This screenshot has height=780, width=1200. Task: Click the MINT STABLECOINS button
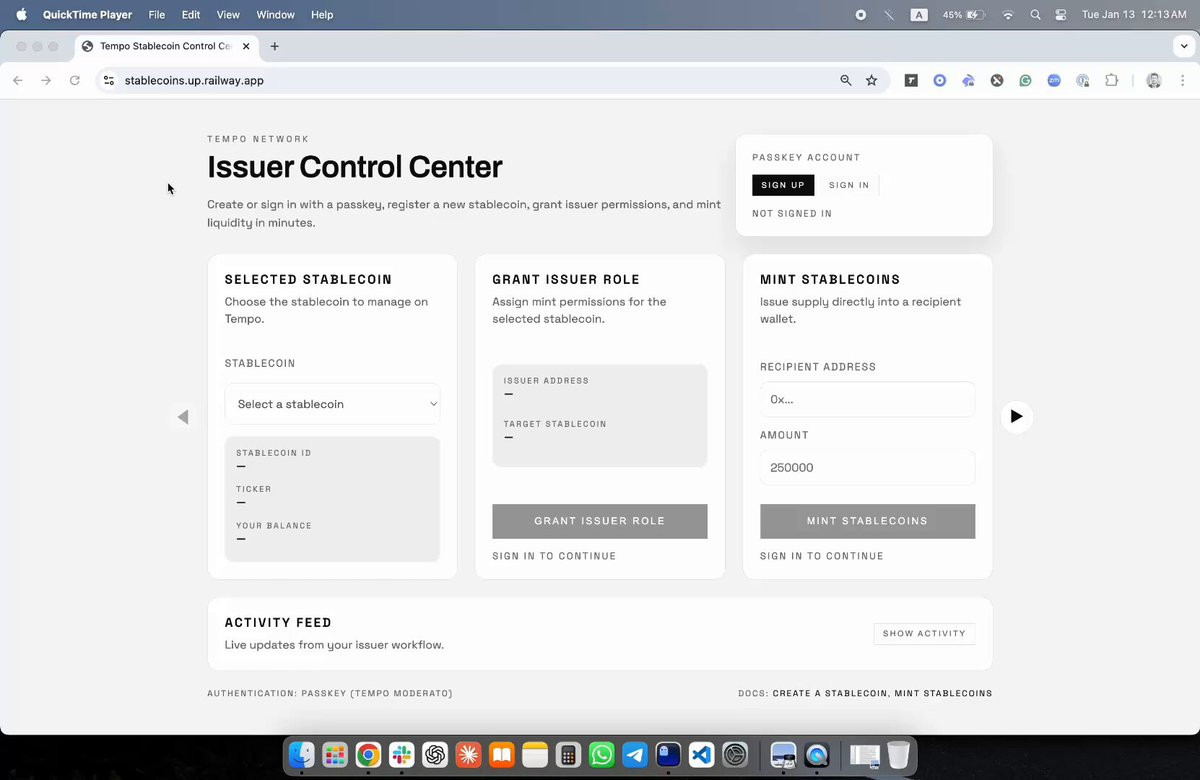[x=867, y=521]
